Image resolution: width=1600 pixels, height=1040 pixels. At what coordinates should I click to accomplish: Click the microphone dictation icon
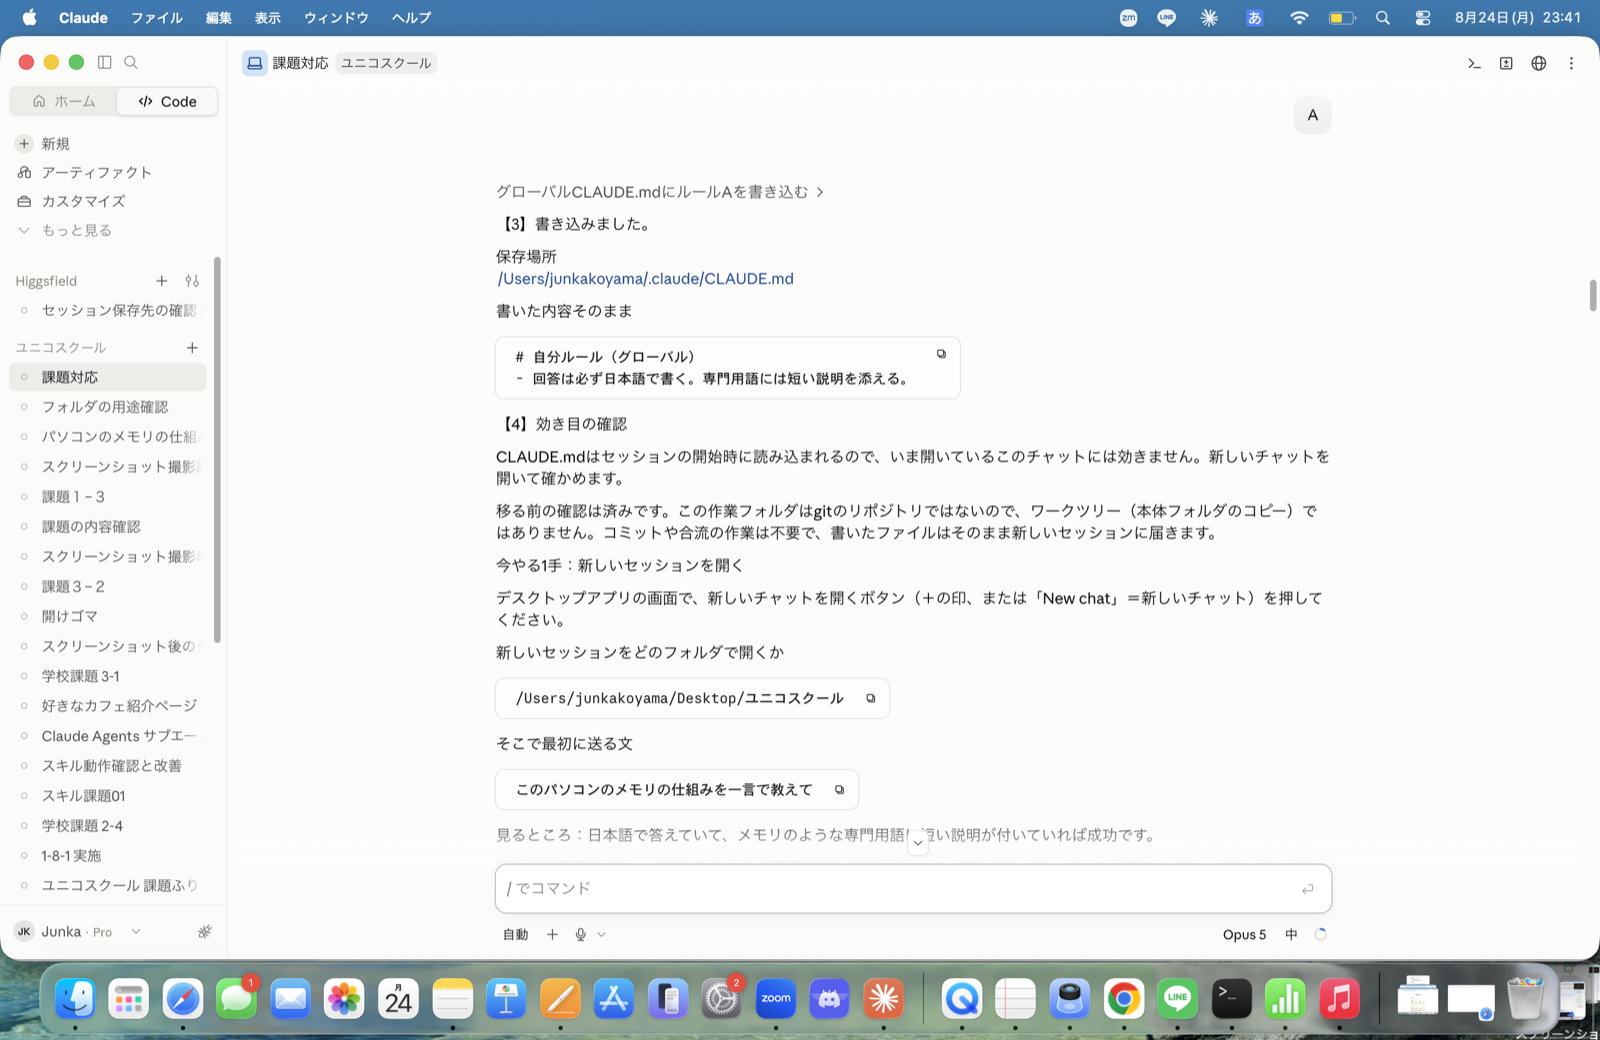580,934
